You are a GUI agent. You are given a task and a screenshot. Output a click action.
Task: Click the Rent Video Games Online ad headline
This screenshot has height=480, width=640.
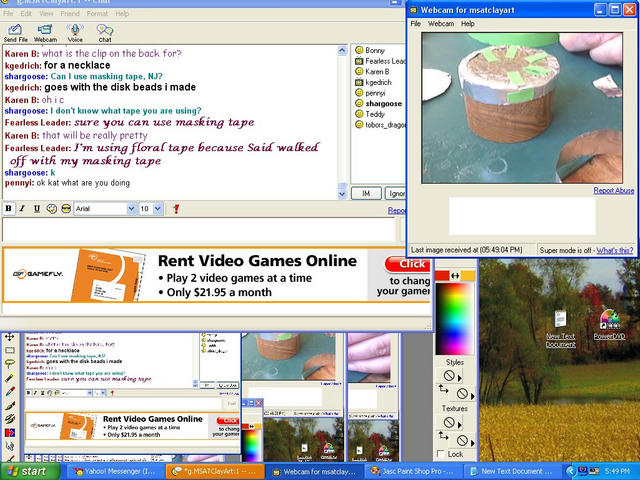[257, 261]
